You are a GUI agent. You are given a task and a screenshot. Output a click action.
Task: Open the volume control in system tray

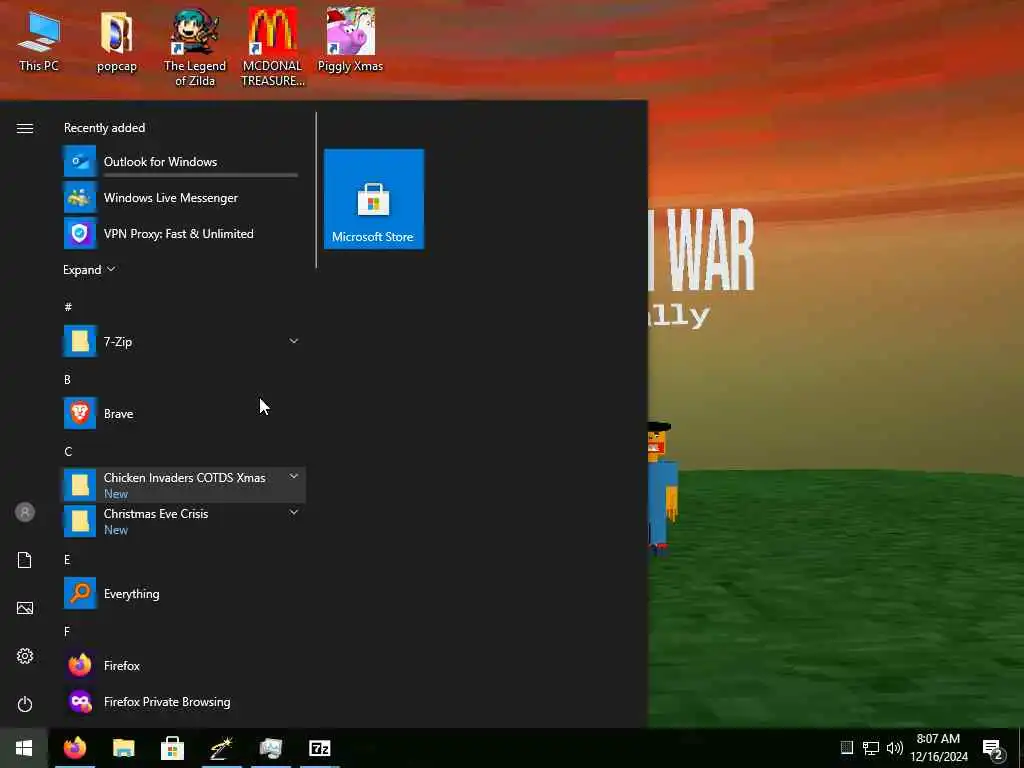click(895, 748)
